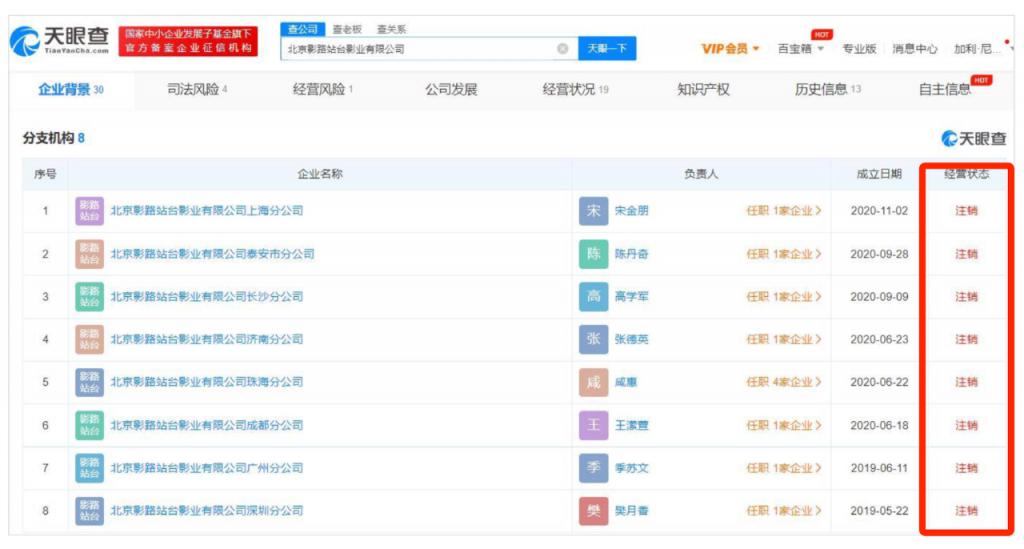Expand the 百宝箱 dropdown
The height and width of the screenshot is (549, 1024).
point(801,49)
